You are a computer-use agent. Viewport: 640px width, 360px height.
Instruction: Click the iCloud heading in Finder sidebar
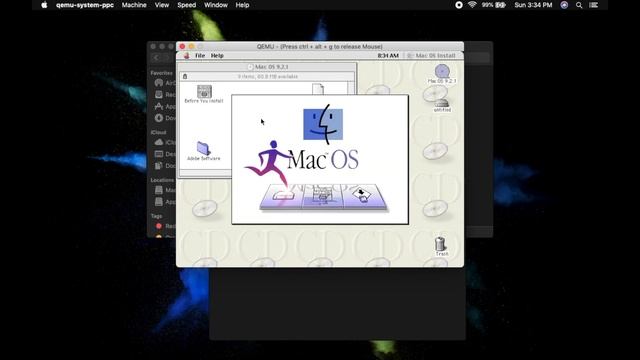coord(158,132)
